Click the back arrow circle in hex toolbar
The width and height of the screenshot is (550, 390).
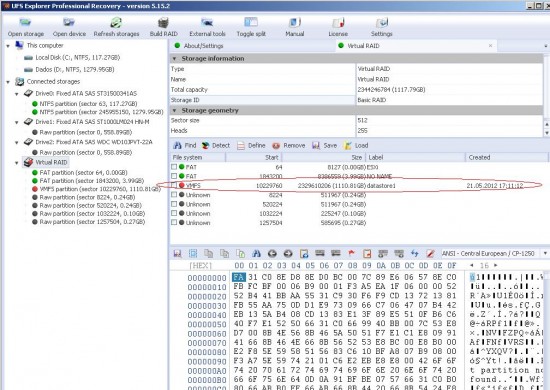click(x=272, y=254)
